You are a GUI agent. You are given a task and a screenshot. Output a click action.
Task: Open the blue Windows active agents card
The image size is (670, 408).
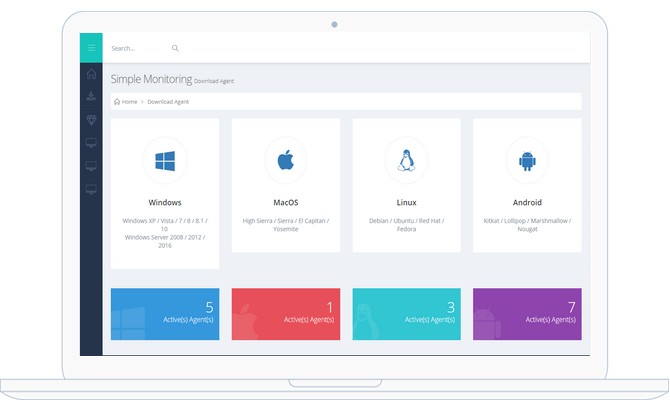[164, 314]
